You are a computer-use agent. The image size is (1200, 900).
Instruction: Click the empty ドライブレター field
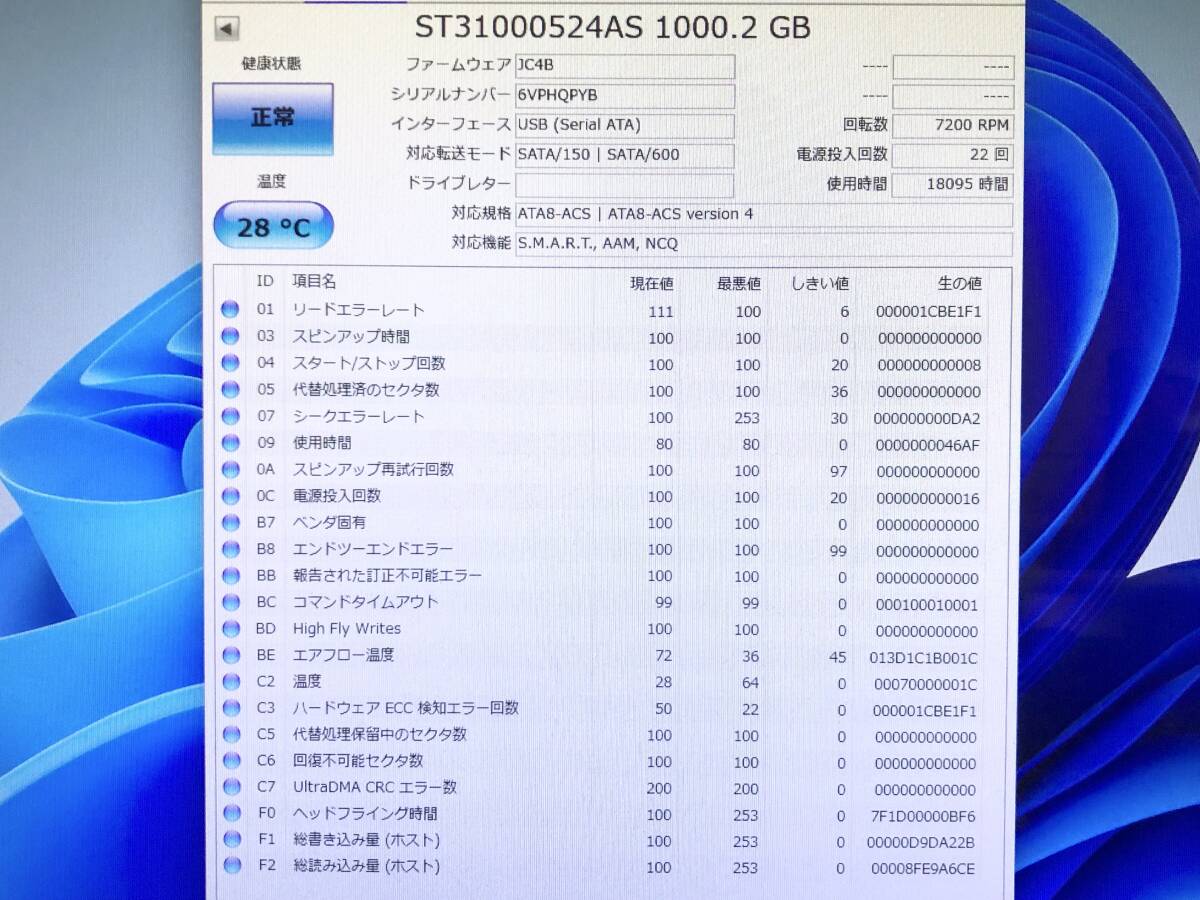(x=625, y=184)
